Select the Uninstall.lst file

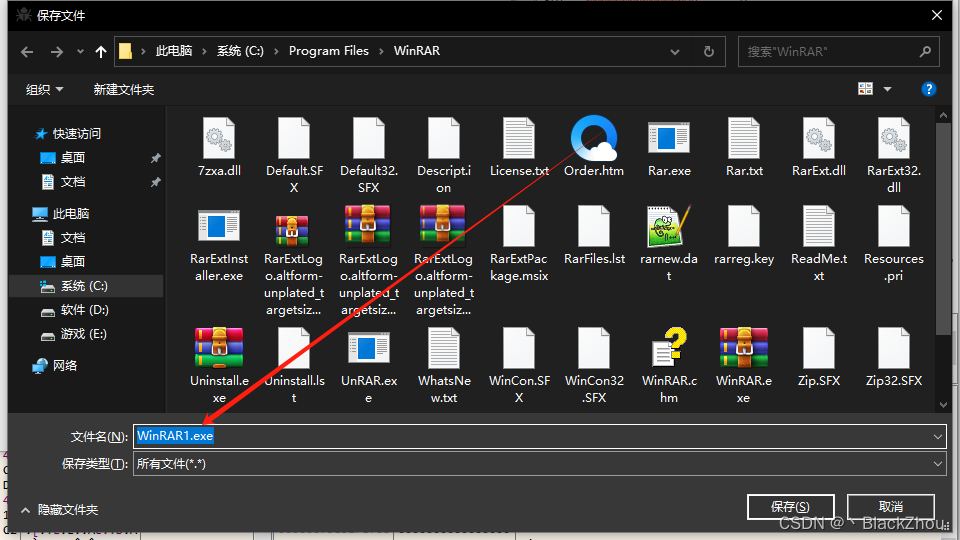pos(294,366)
